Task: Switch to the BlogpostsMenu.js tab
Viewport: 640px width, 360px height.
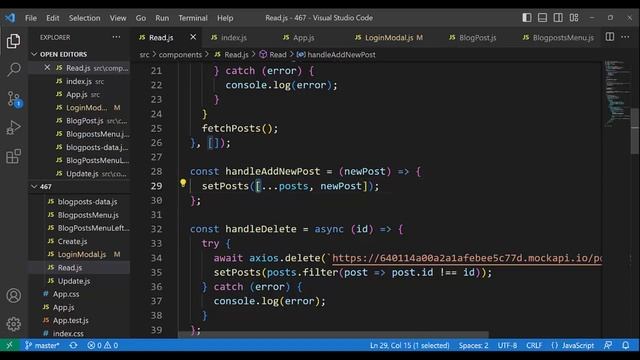Action: coord(562,38)
